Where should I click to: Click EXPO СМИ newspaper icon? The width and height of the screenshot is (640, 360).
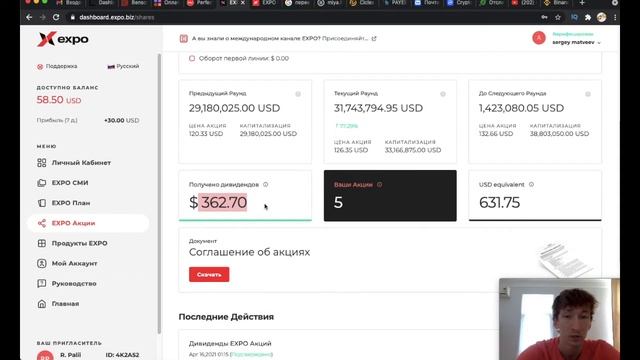[x=42, y=183]
